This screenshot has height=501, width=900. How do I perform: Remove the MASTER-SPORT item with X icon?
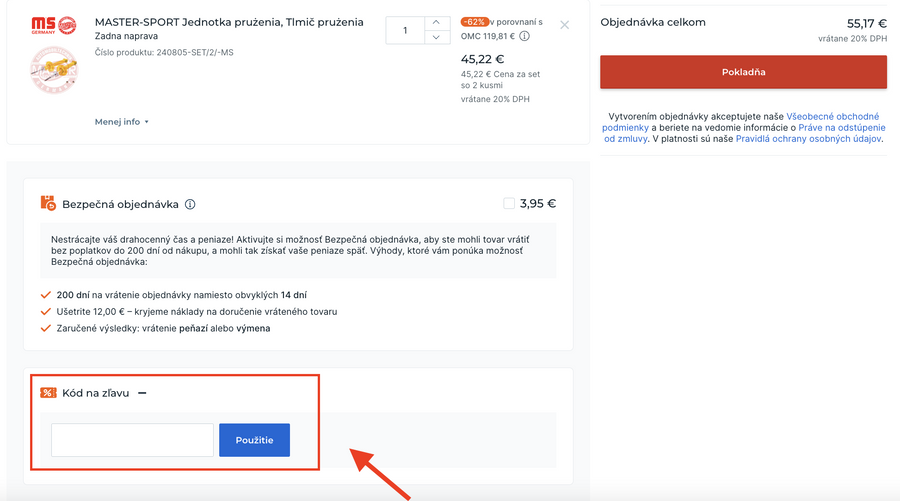click(565, 25)
